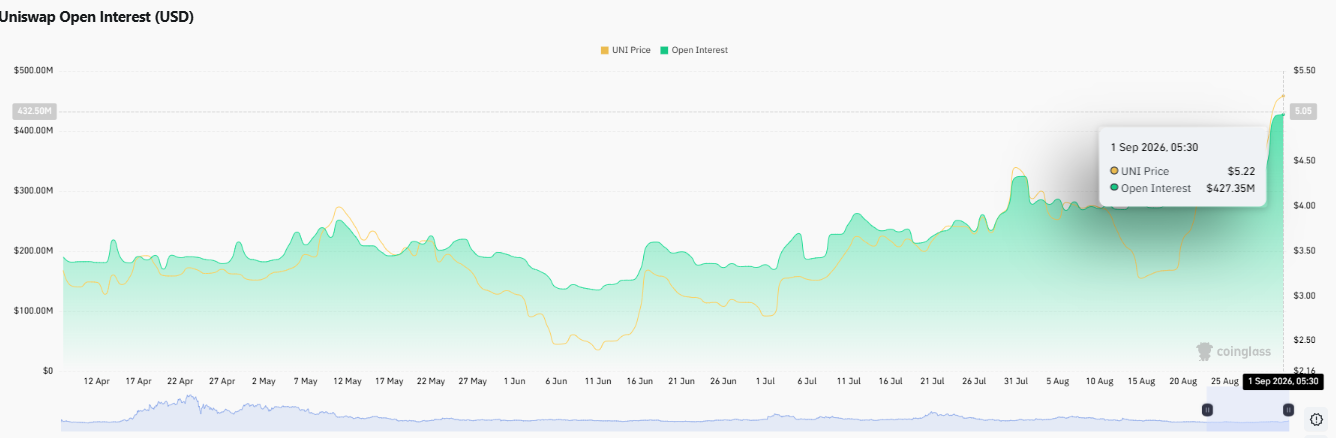Click the '$200.00M' y-axis label

pos(33,250)
